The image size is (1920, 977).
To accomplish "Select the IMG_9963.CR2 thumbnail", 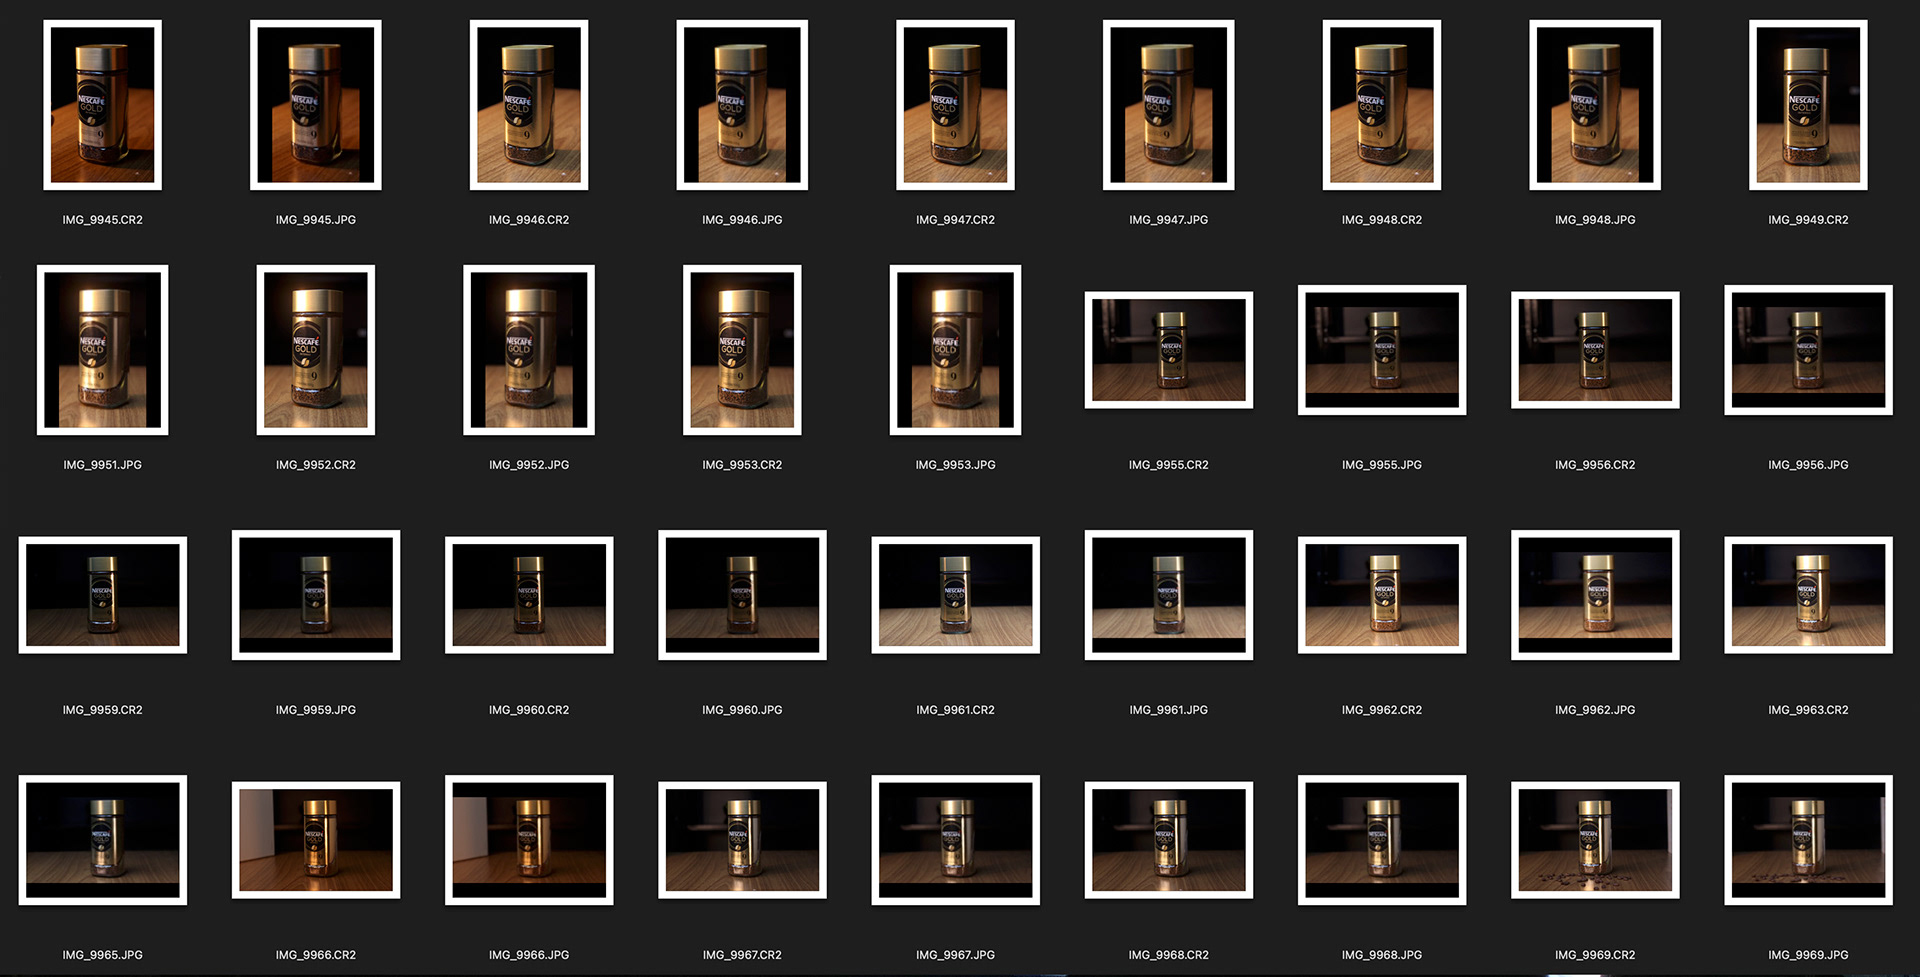I will [1808, 595].
